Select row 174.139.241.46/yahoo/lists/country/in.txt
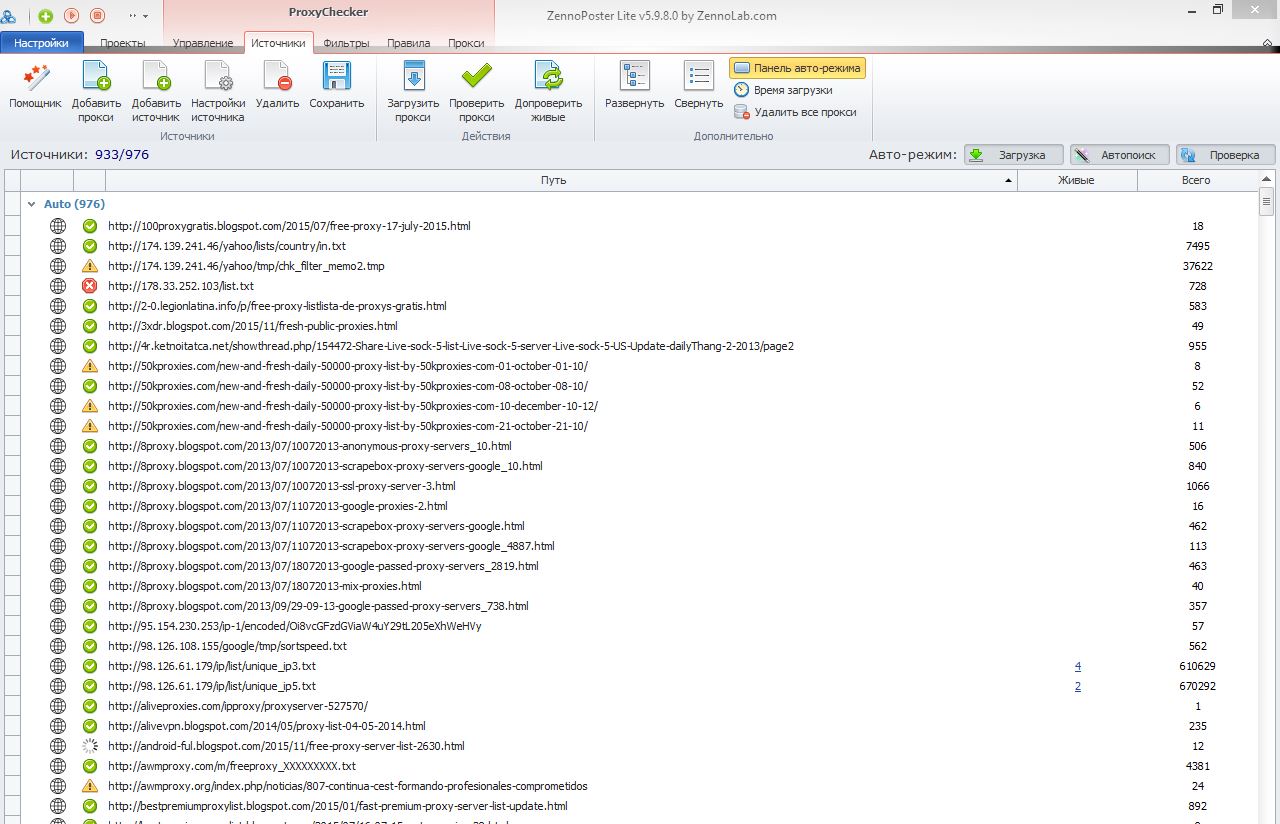The image size is (1280, 824). [x=640, y=246]
